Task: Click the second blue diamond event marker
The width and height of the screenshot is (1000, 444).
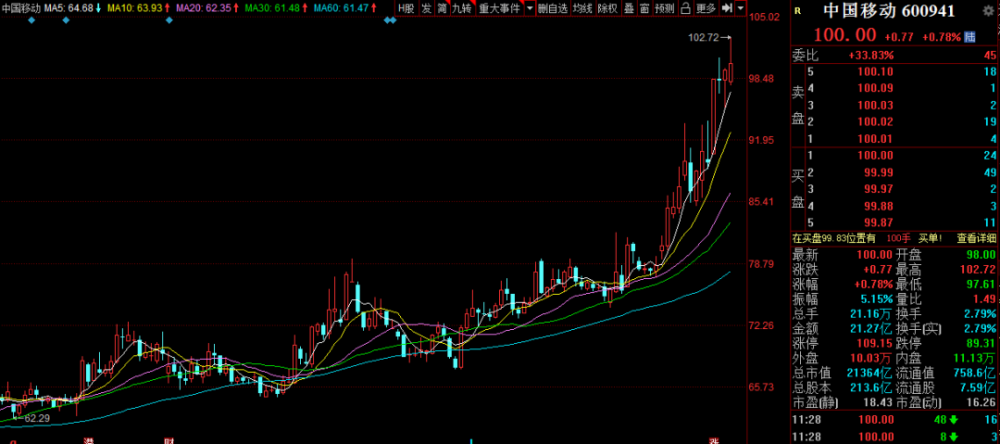Action: [x=65, y=20]
